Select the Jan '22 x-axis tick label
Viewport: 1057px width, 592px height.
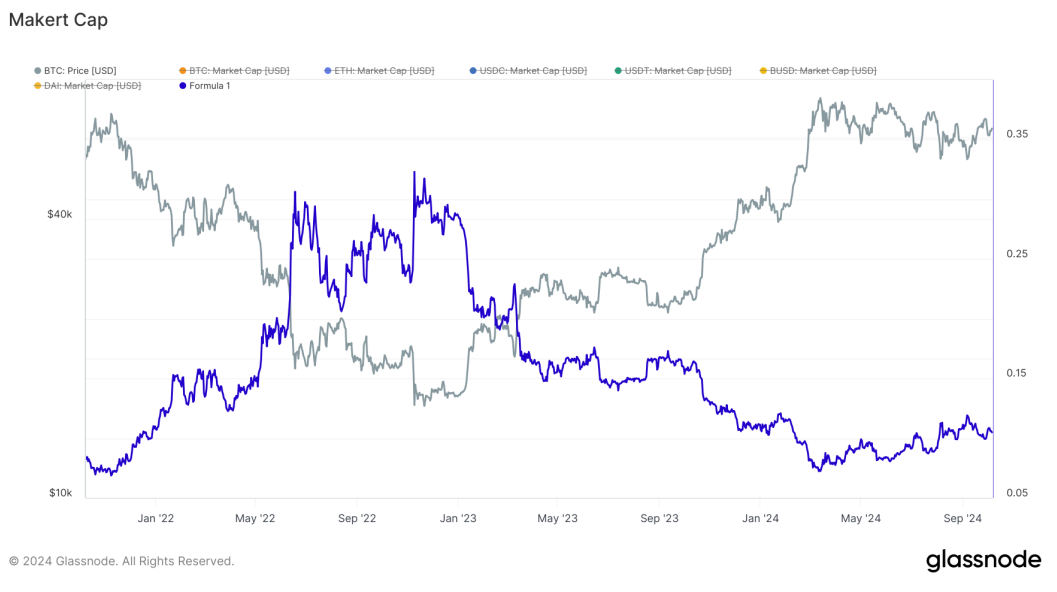tap(155, 518)
